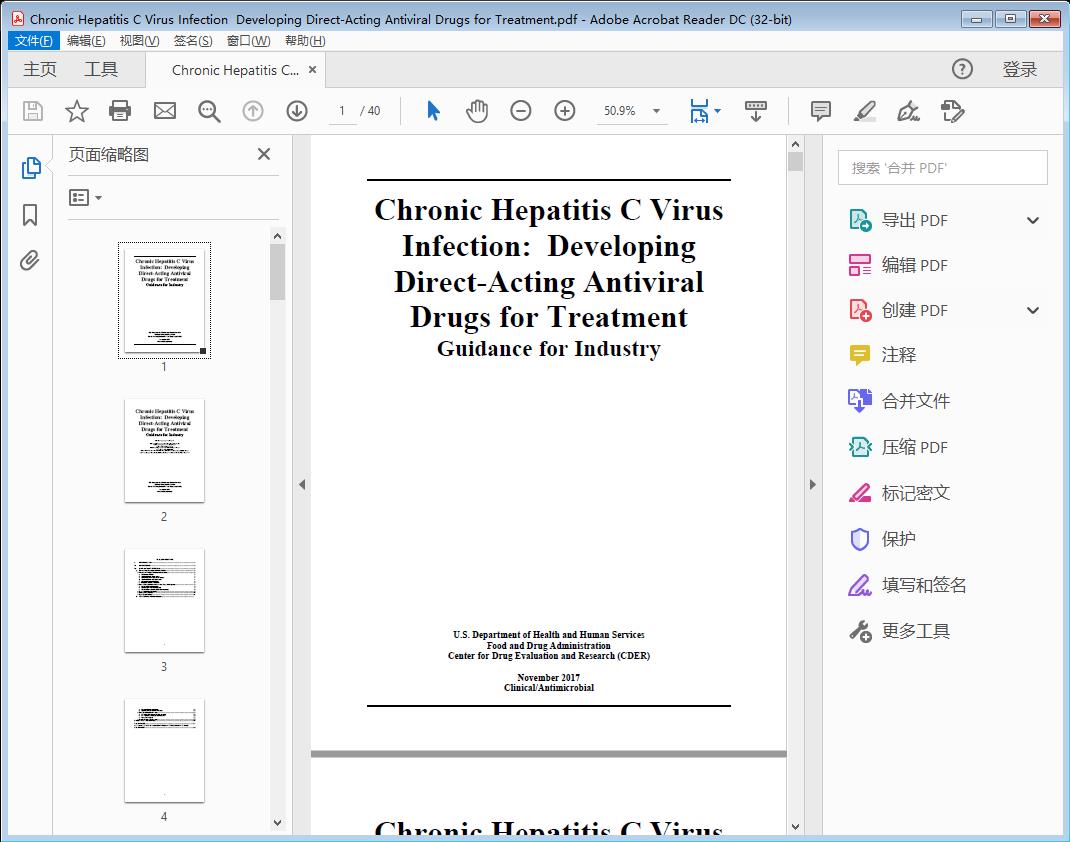The width and height of the screenshot is (1070, 842).
Task: Switch to the 主页 tab
Action: point(40,69)
